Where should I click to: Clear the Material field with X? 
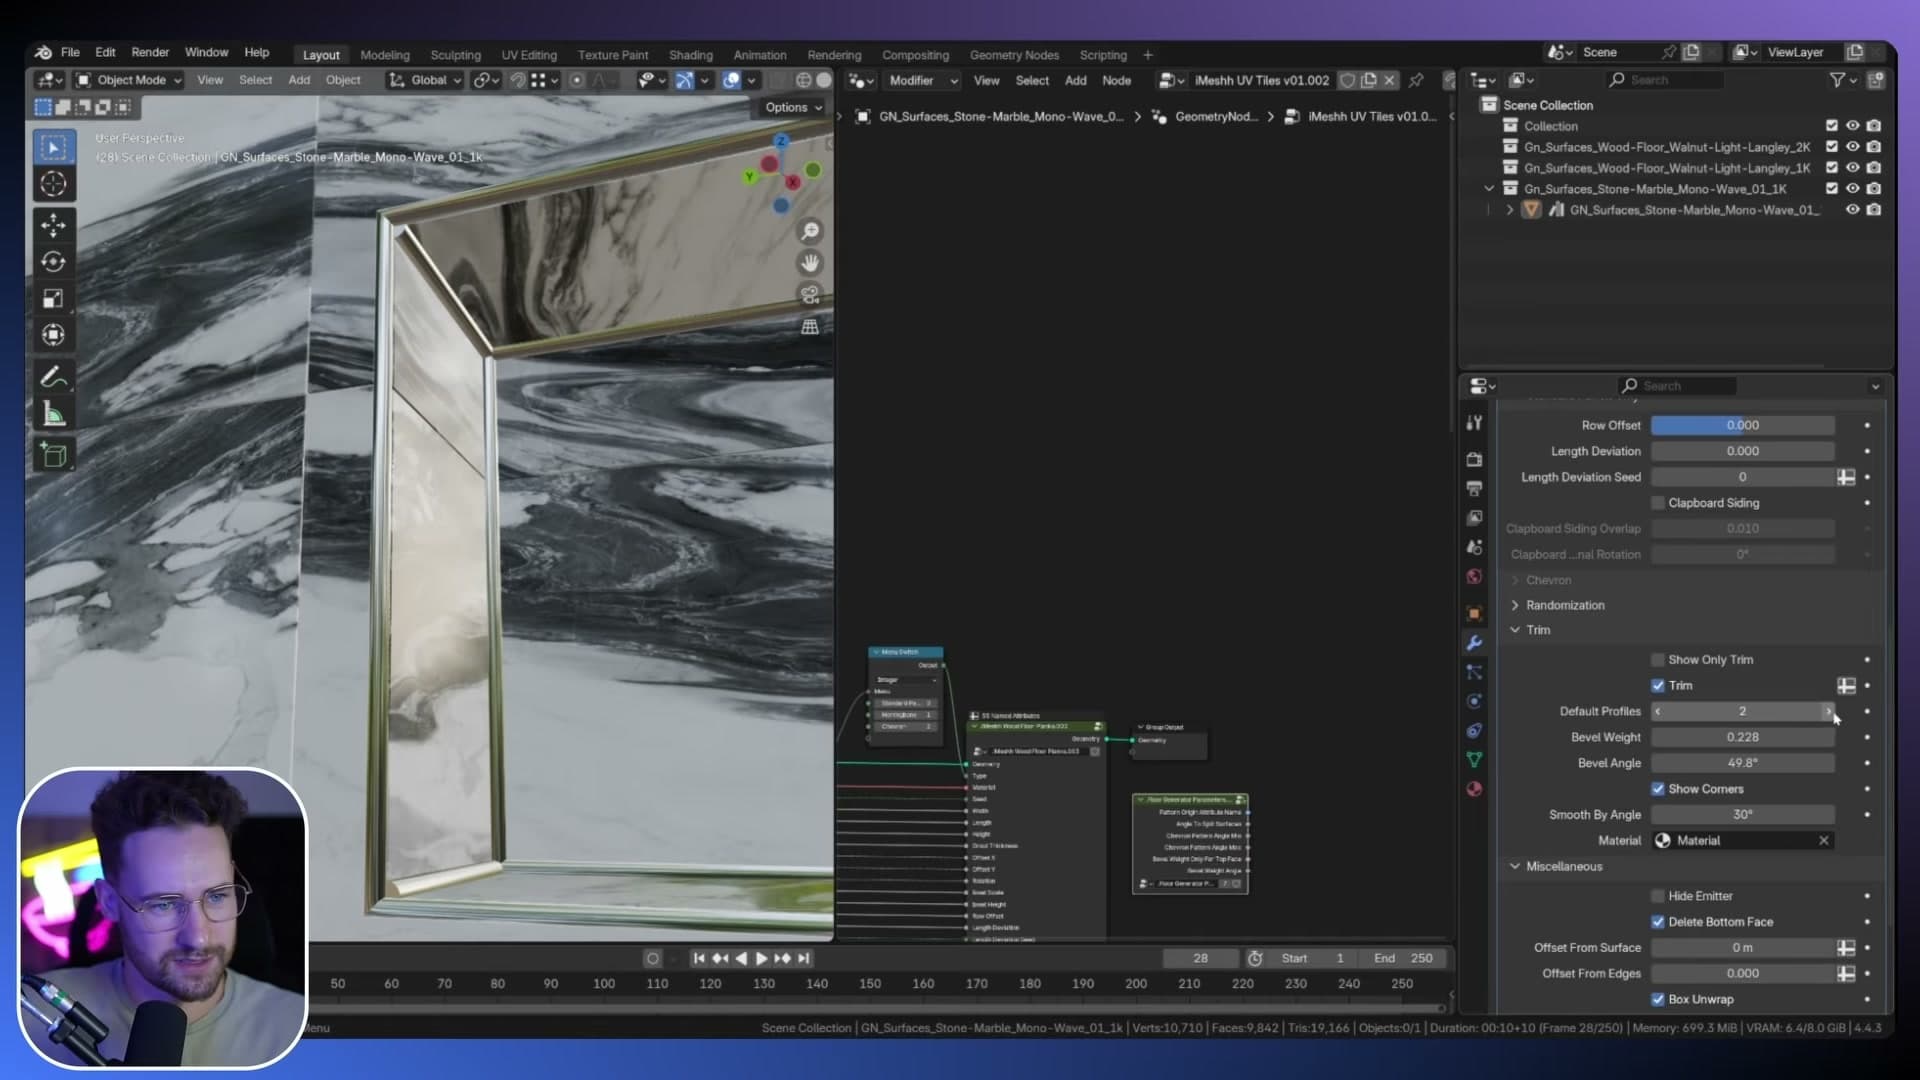[1824, 841]
